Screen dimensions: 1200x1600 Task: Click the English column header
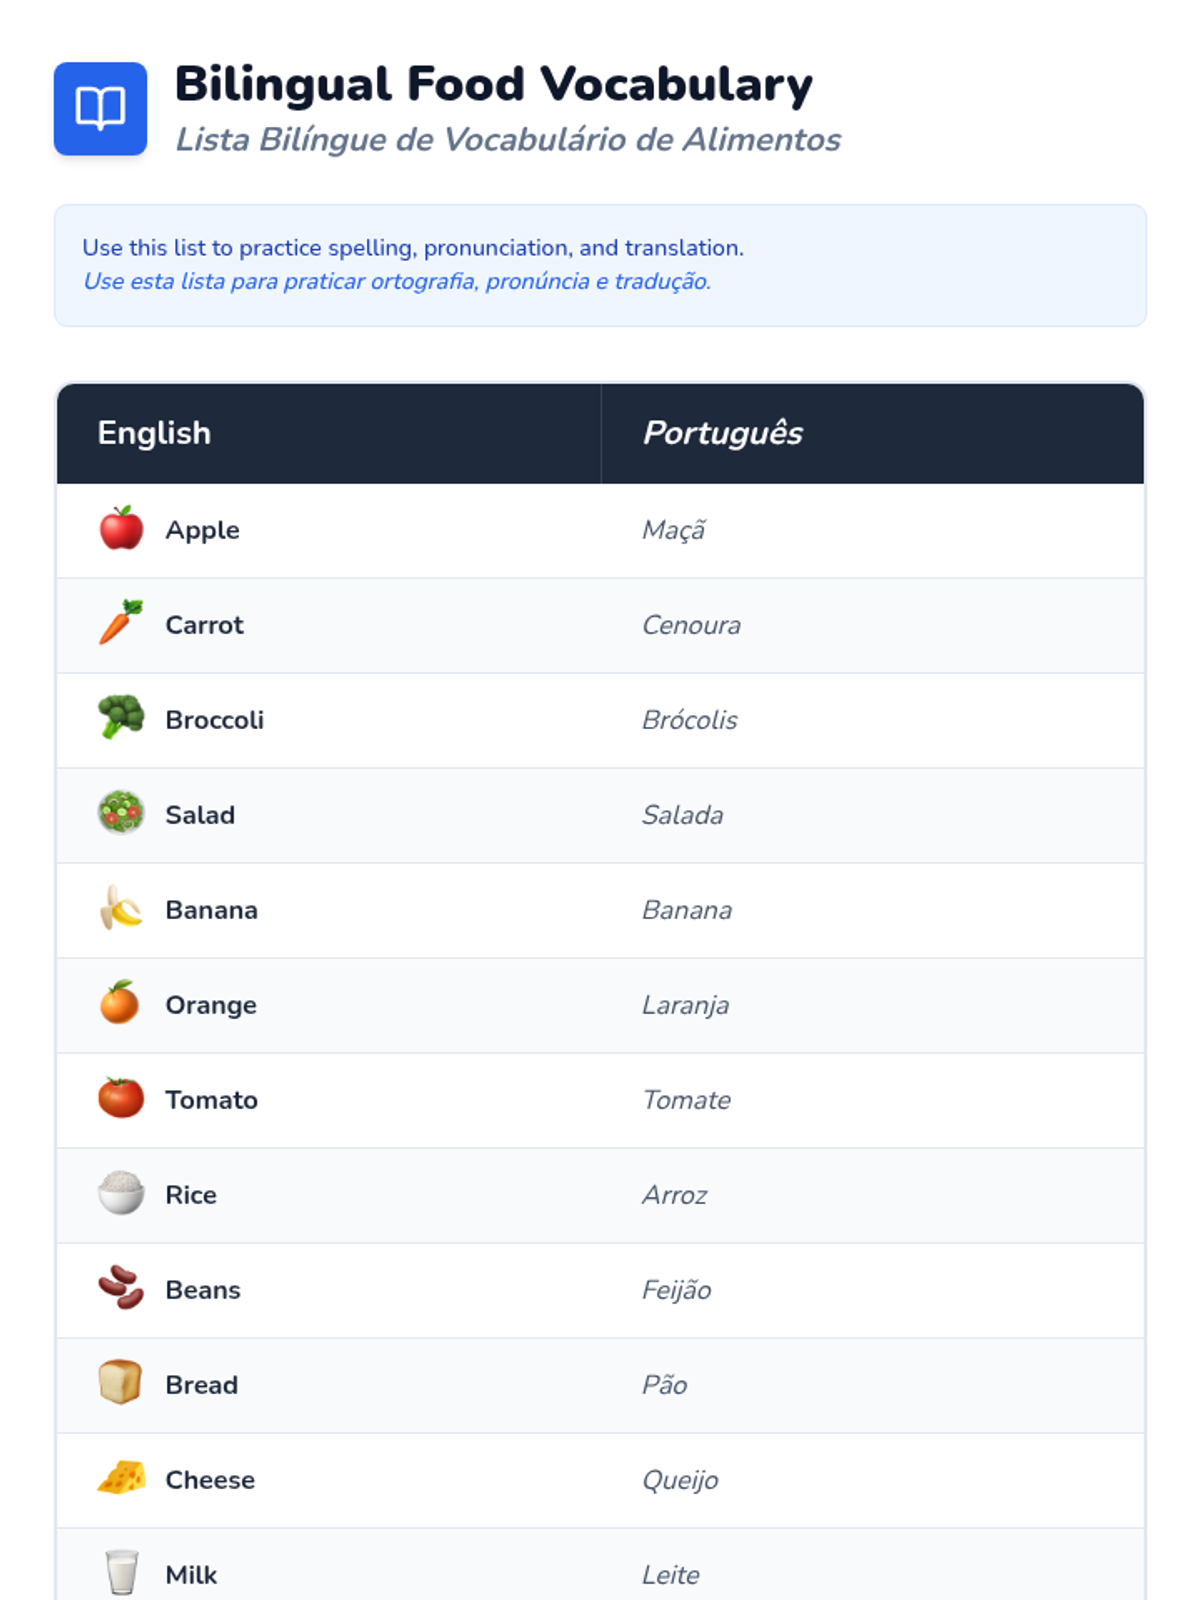(154, 433)
